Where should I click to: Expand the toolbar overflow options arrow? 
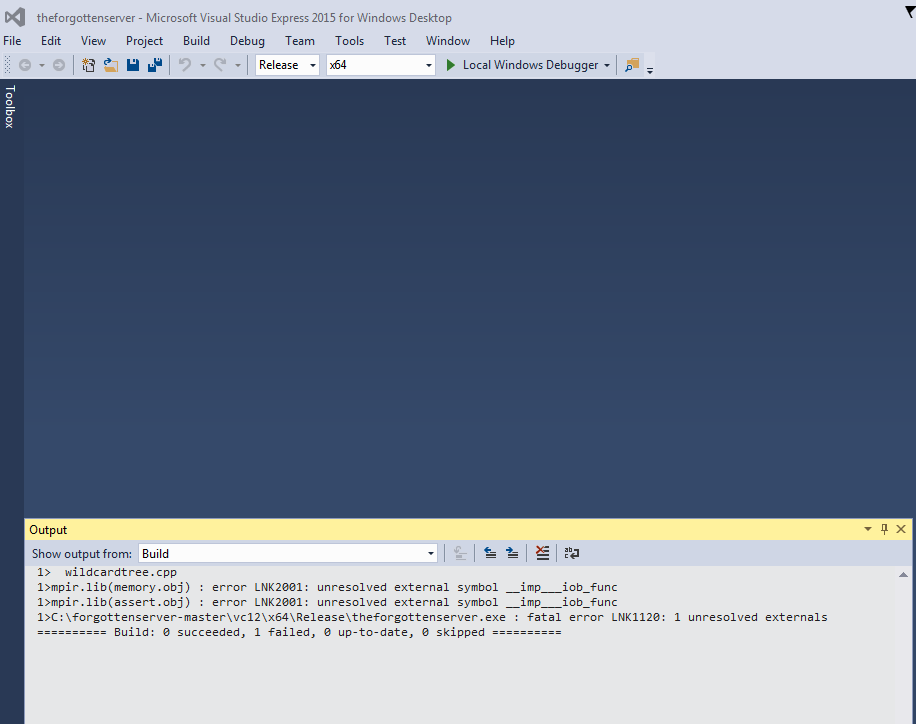(650, 71)
